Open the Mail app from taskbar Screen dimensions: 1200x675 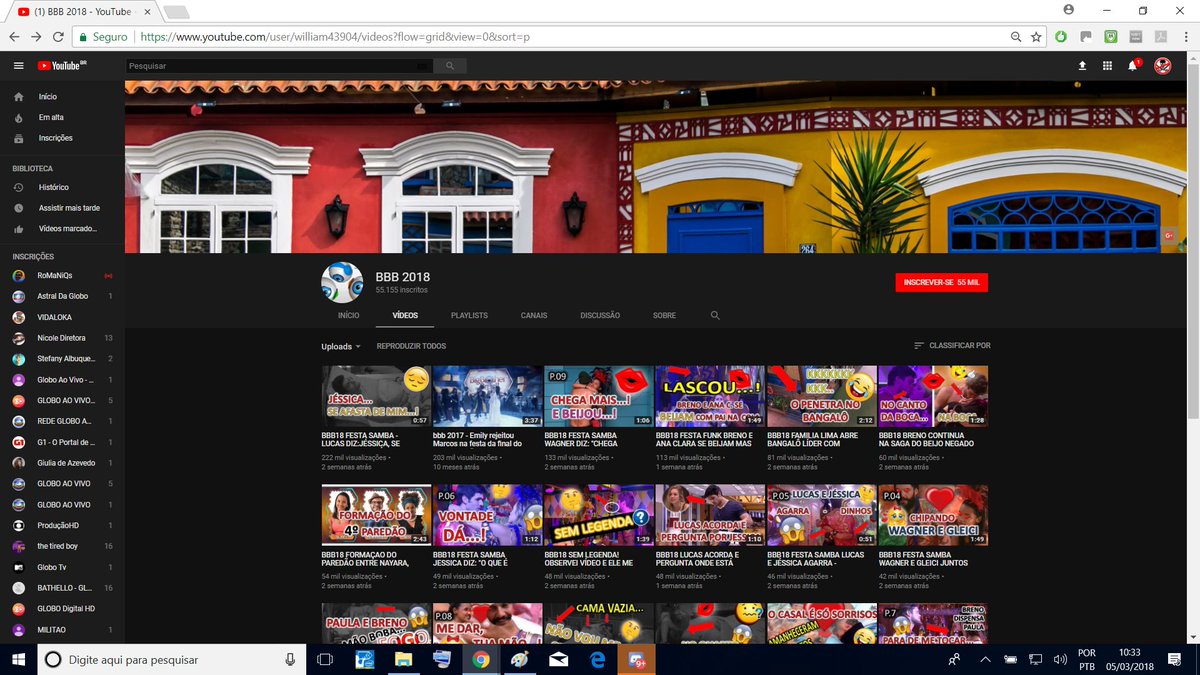558,659
